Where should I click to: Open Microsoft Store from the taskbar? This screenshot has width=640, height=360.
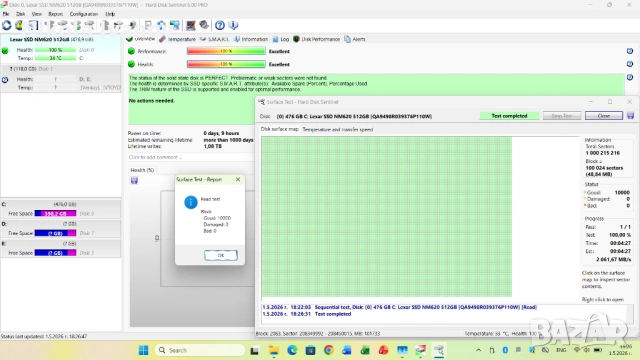(x=310, y=350)
